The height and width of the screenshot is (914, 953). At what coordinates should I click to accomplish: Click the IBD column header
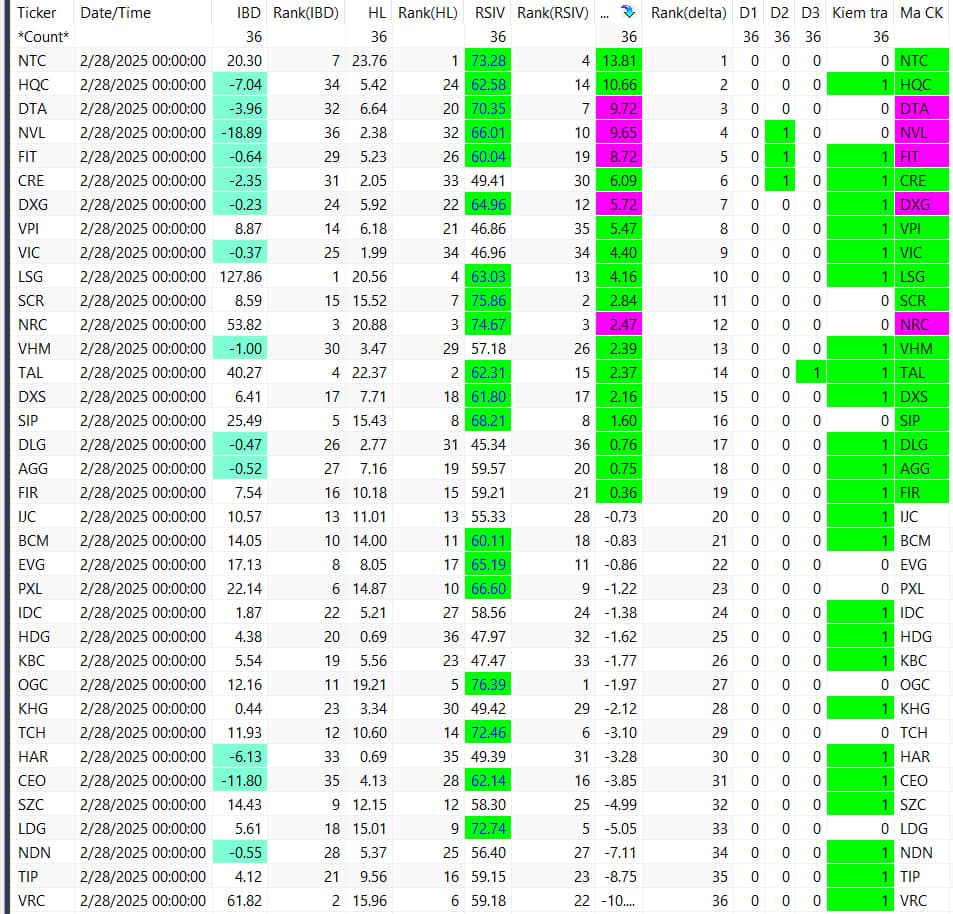[x=249, y=12]
